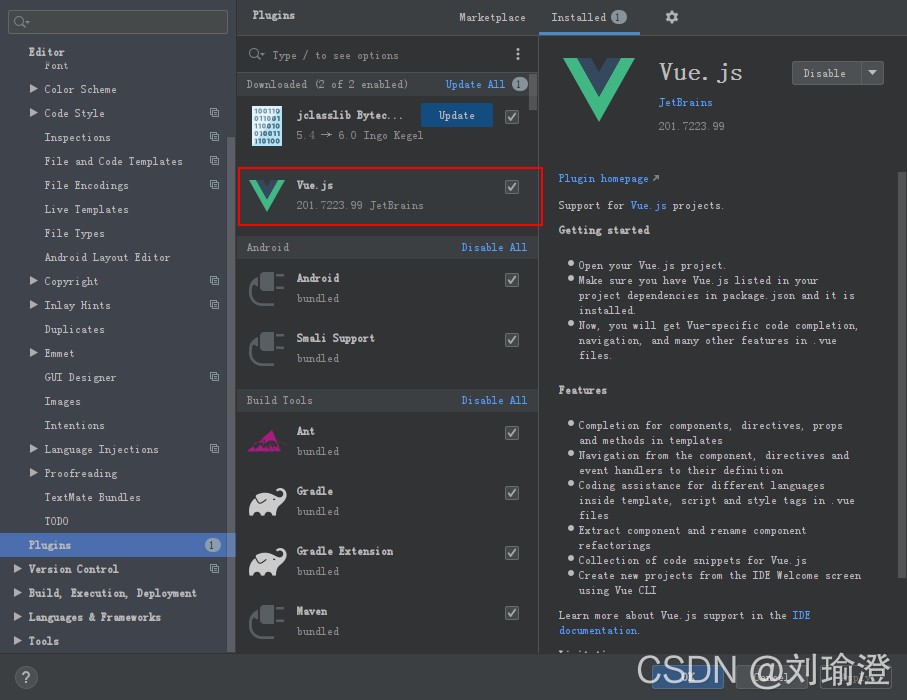Click the large Vue.js logo in details pane
The width and height of the screenshot is (907, 700).
pyautogui.click(x=599, y=90)
